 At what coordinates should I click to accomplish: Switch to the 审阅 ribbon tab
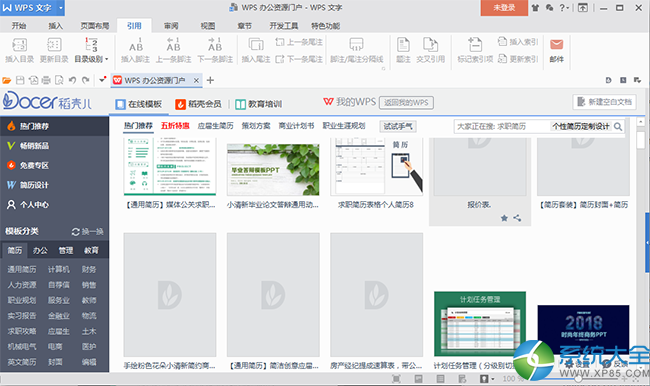click(x=171, y=26)
